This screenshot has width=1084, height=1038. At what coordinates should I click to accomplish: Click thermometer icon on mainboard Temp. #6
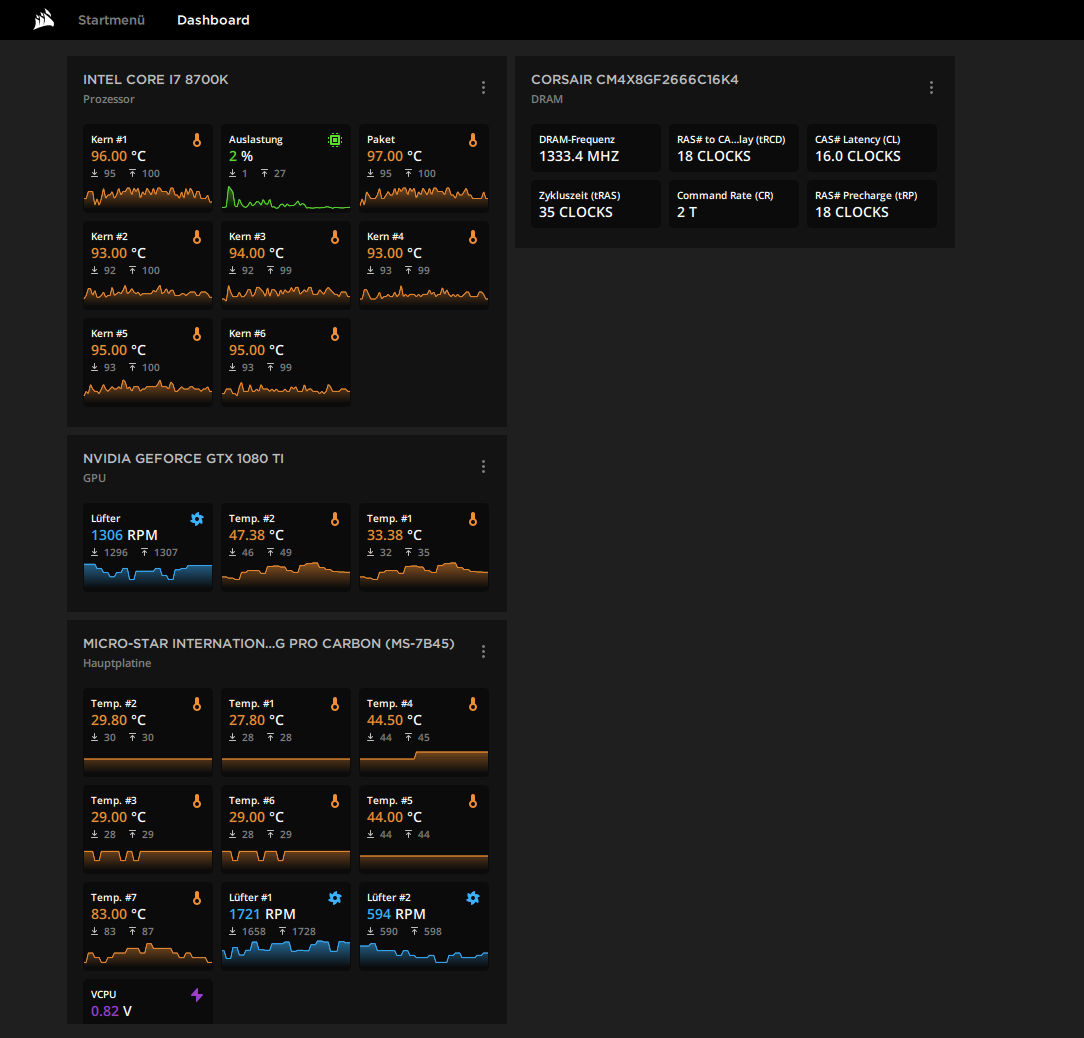click(335, 801)
